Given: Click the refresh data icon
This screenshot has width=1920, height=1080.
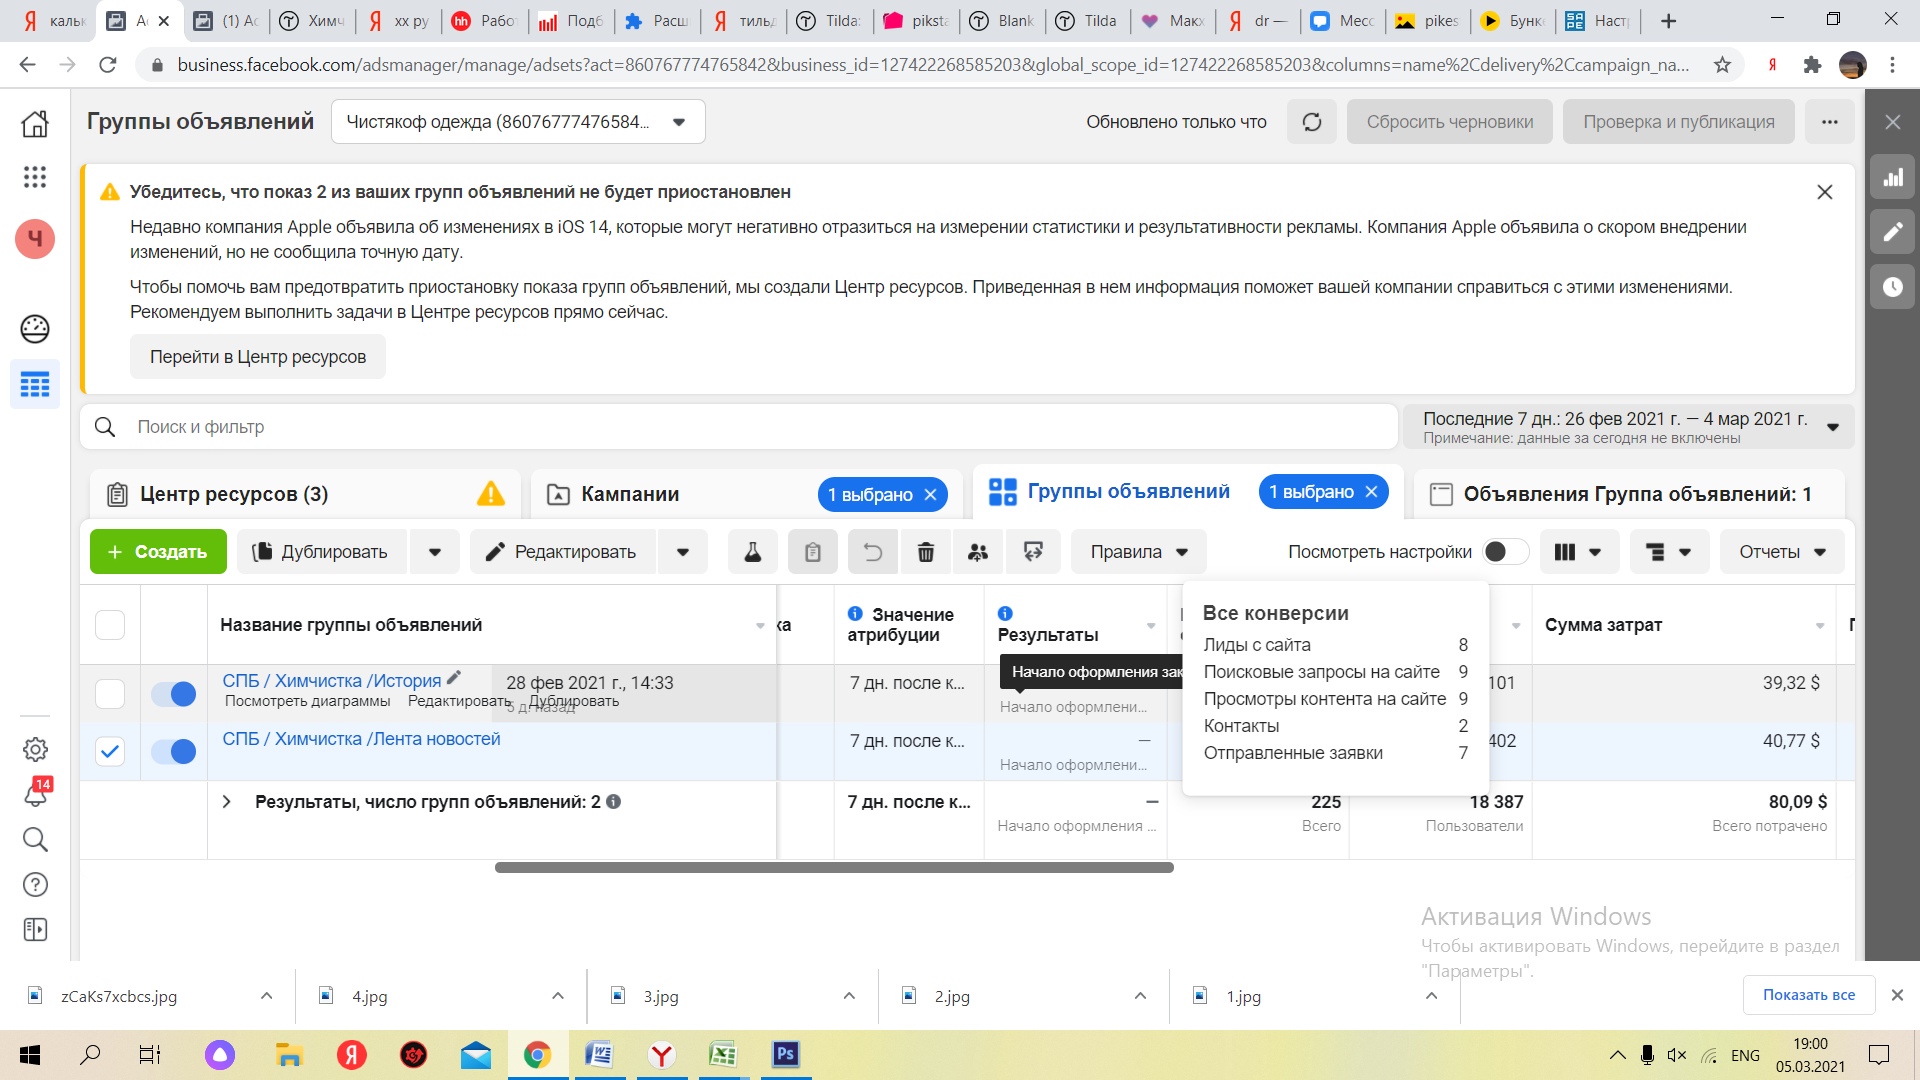Looking at the screenshot, I should (1312, 122).
